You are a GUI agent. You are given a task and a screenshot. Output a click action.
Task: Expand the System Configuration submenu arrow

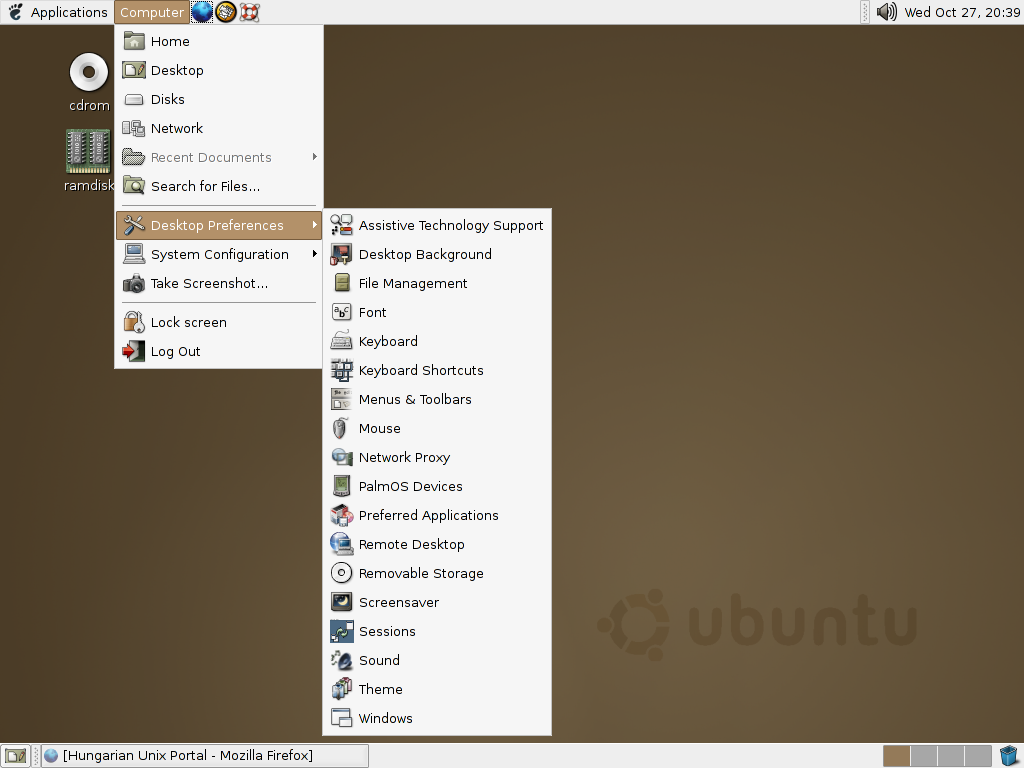(x=315, y=254)
